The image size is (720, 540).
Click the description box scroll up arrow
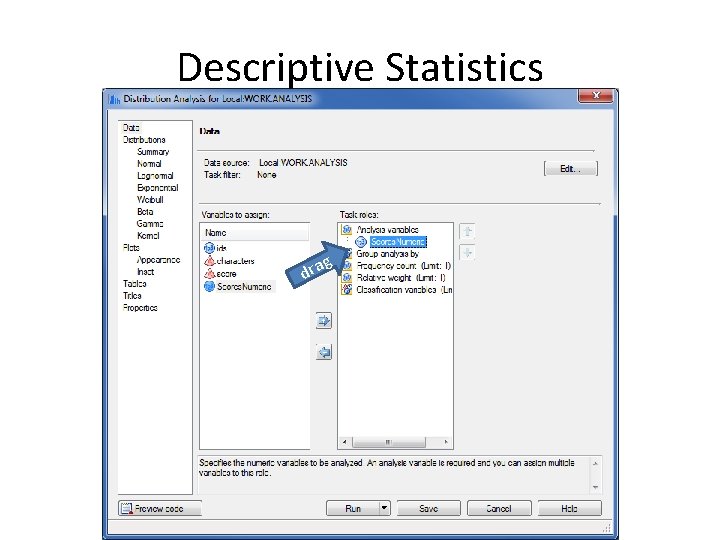pos(596,463)
